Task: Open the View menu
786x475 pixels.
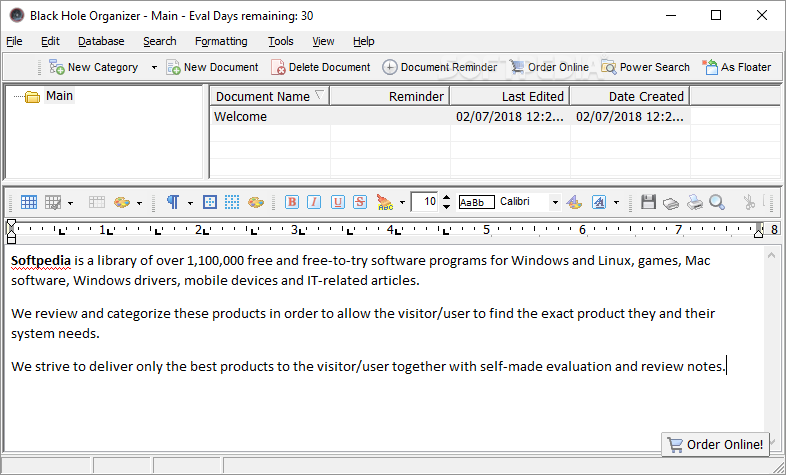Action: point(323,42)
